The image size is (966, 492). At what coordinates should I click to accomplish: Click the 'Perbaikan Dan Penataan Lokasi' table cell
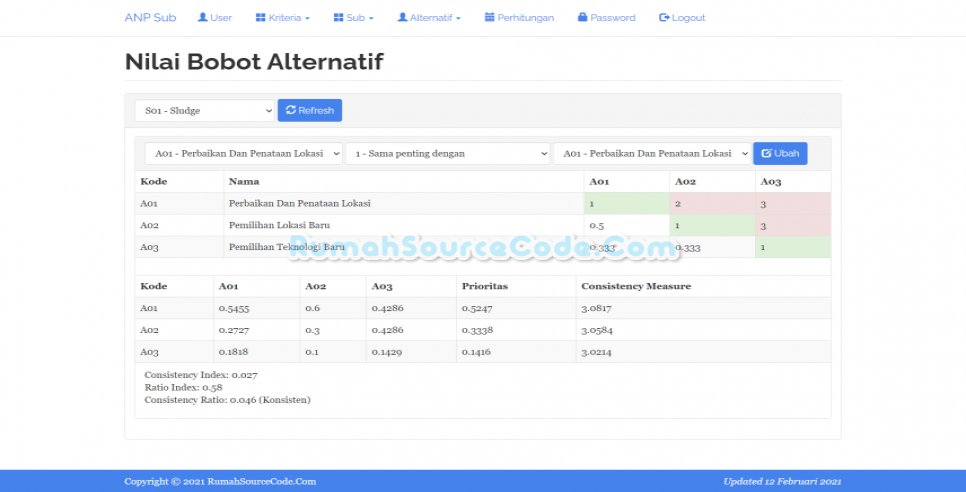(x=404, y=203)
